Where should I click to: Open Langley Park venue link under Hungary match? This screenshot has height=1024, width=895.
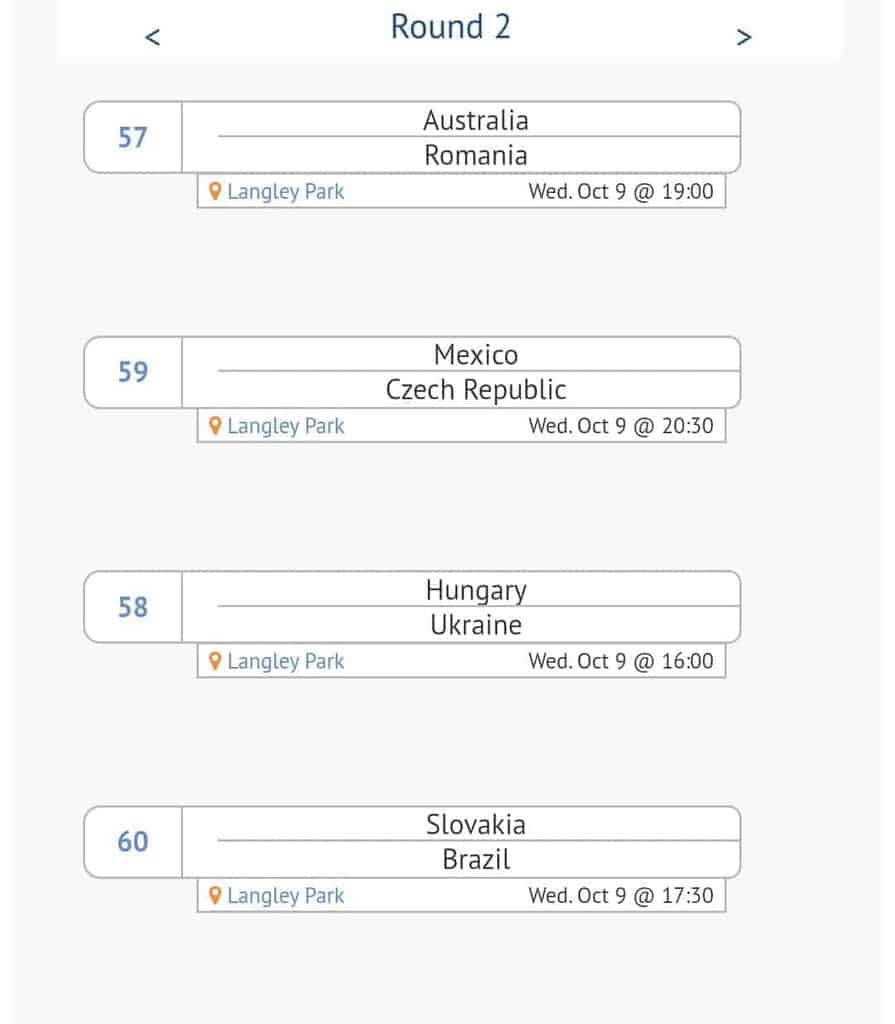coord(285,662)
